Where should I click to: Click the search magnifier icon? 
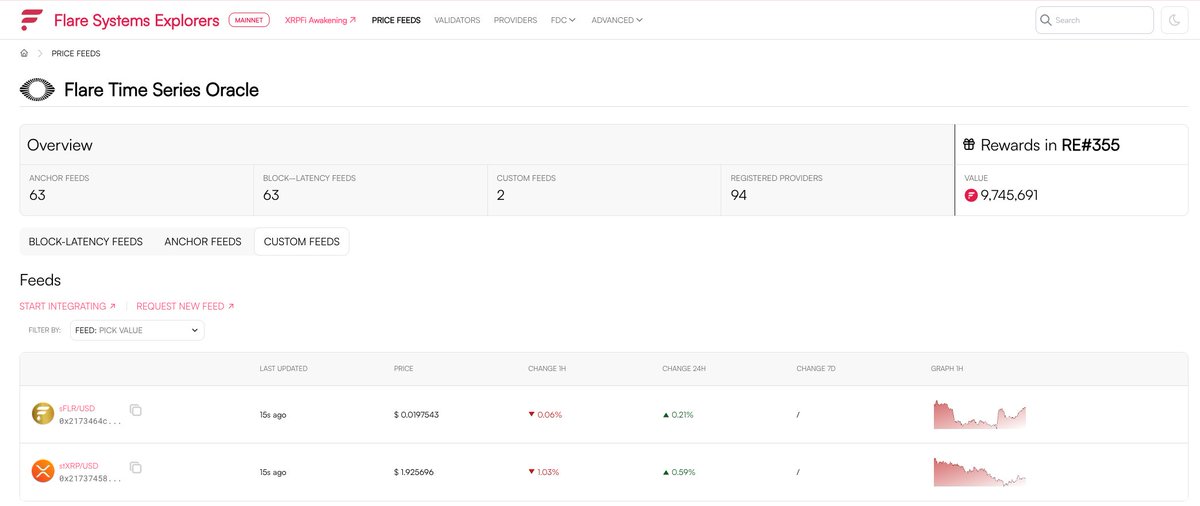tap(1046, 20)
